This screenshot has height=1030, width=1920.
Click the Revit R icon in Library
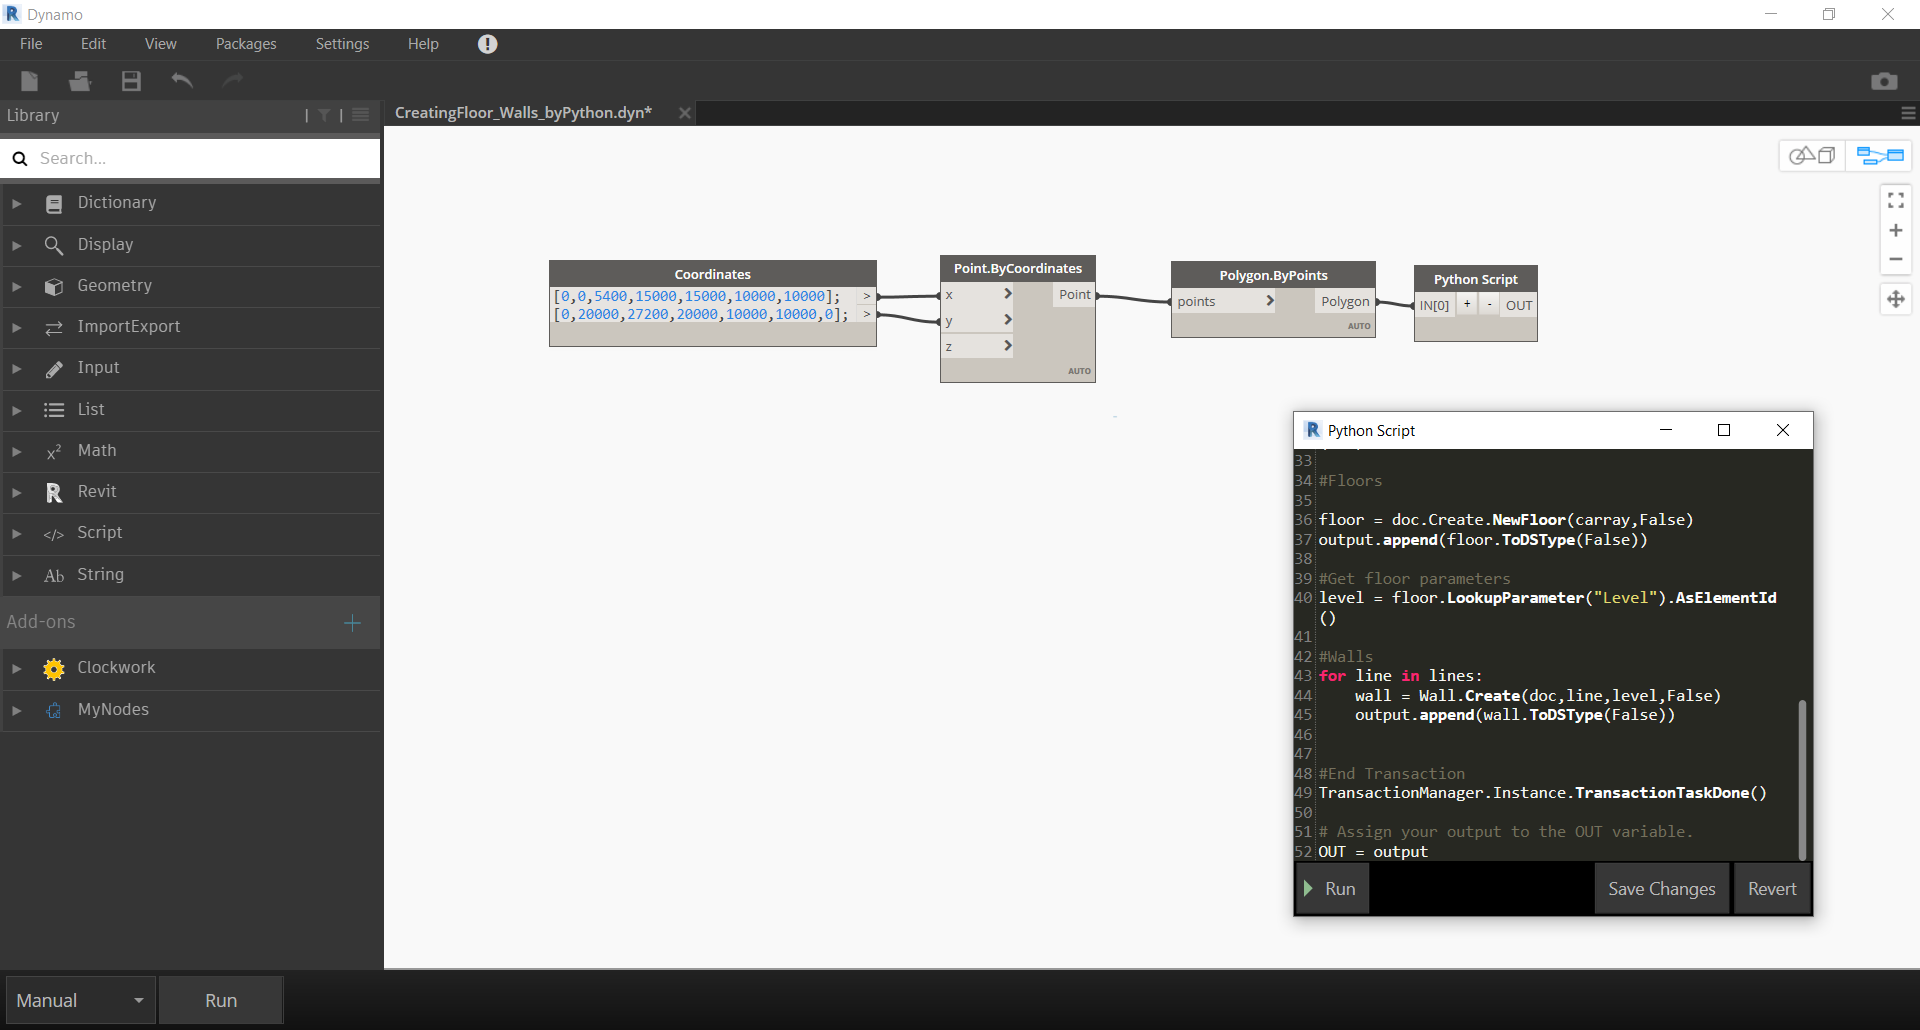coord(54,493)
